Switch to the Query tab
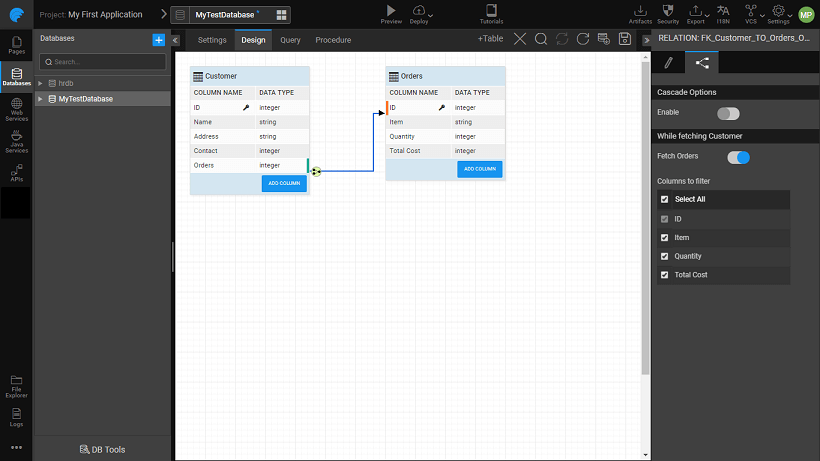 pos(290,40)
